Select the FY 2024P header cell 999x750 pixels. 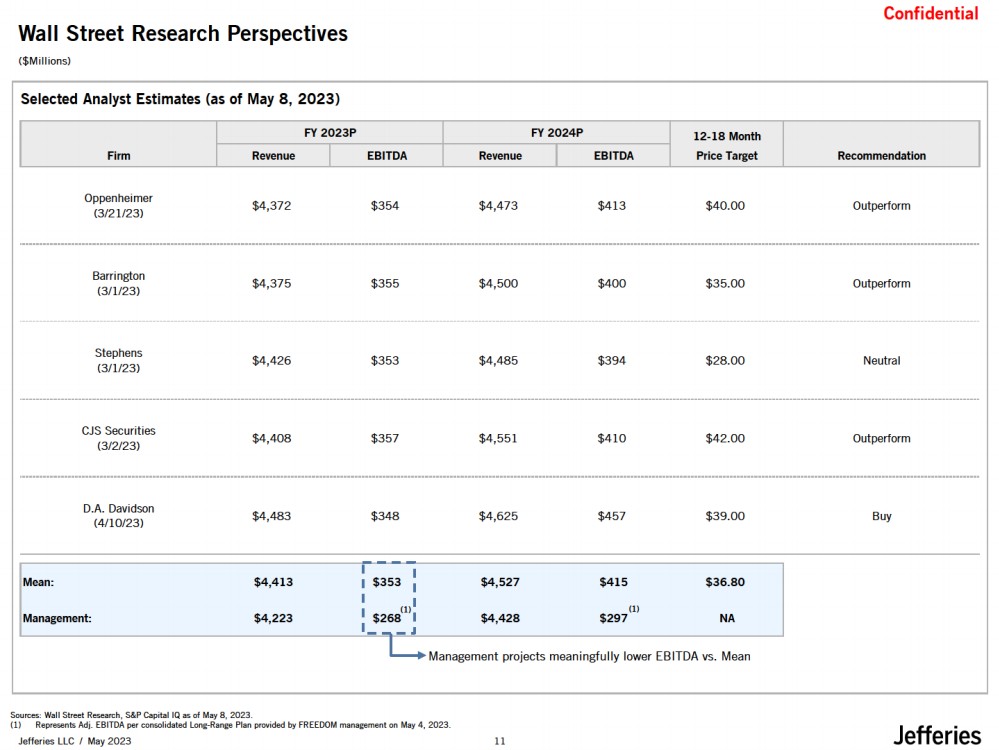tap(556, 132)
